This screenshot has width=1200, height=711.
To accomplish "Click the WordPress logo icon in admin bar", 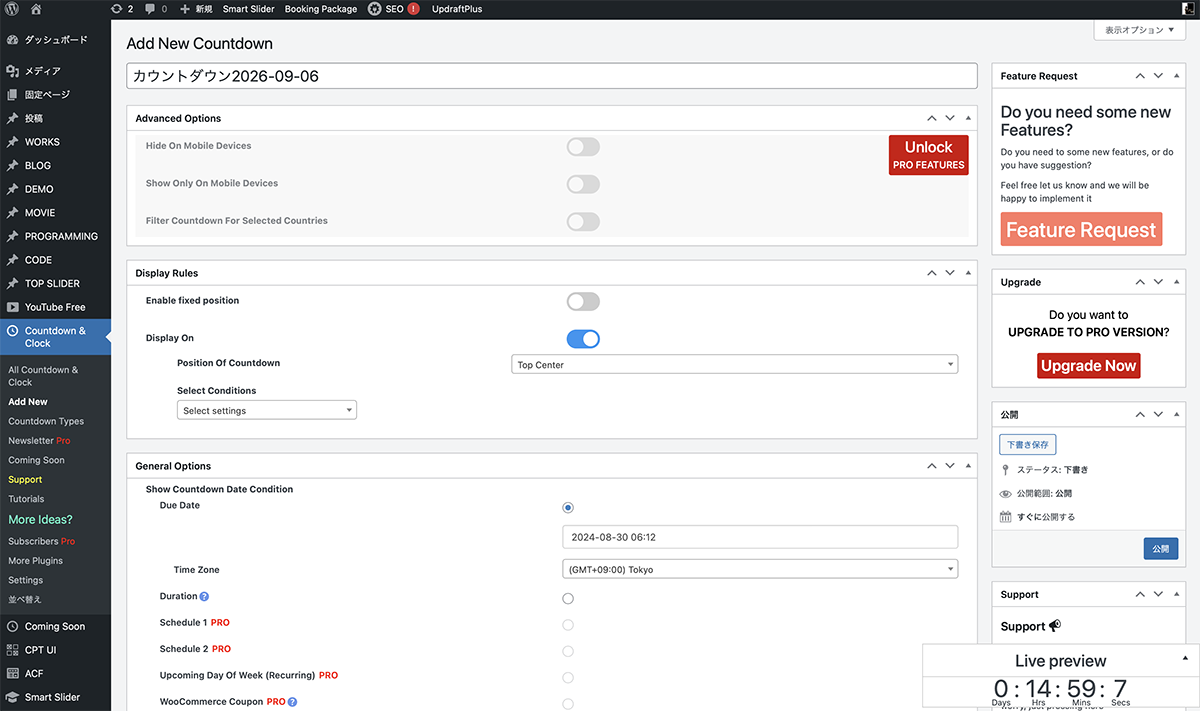I will click(13, 9).
